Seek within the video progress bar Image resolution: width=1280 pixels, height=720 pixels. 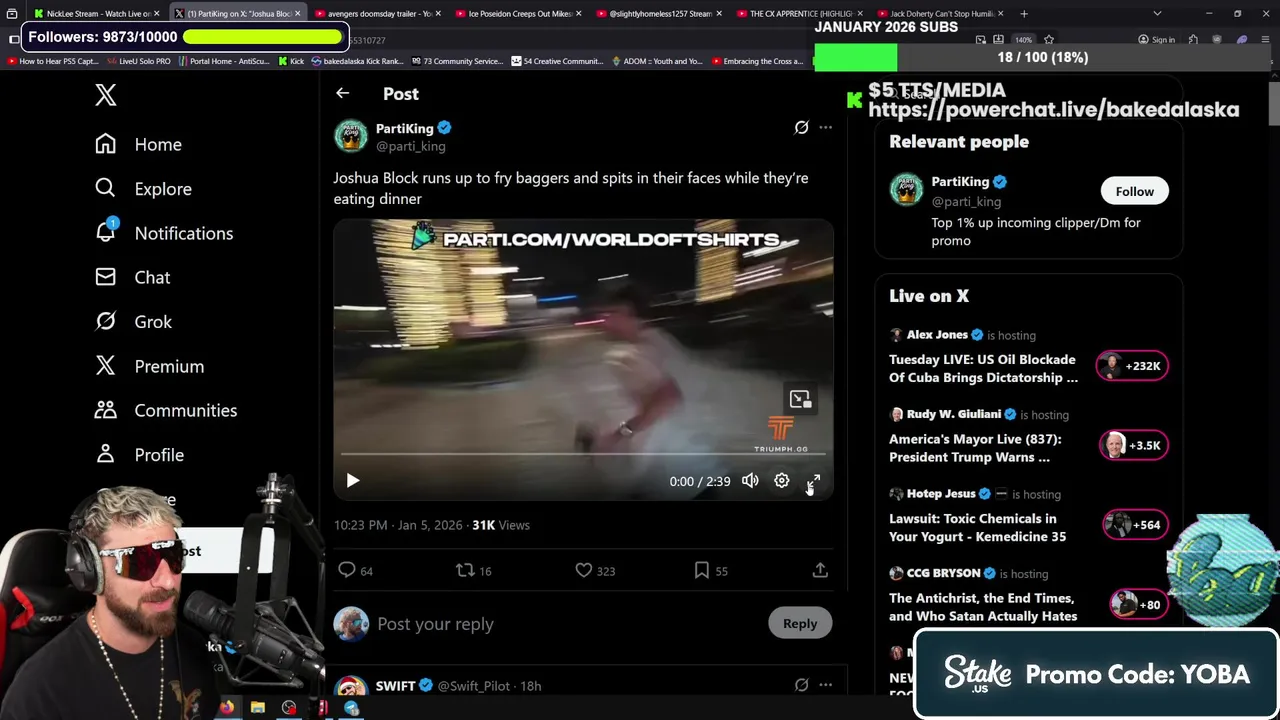coord(583,454)
